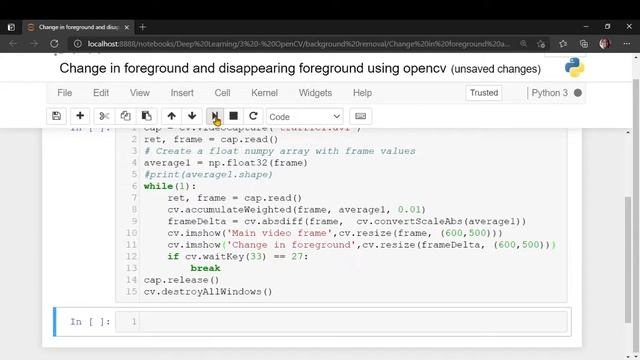Click the 'cap.release()' code line
The height and width of the screenshot is (360, 640).
point(181,280)
